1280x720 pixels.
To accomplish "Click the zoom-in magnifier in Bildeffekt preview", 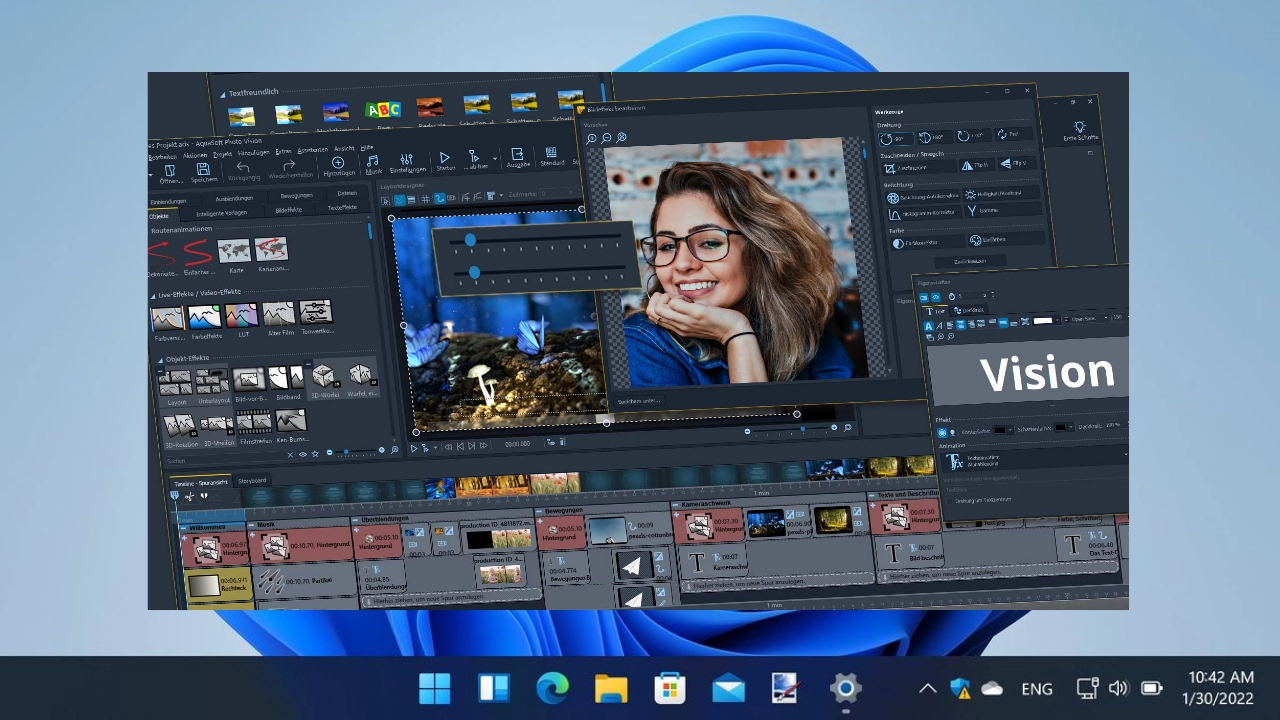I will point(592,138).
